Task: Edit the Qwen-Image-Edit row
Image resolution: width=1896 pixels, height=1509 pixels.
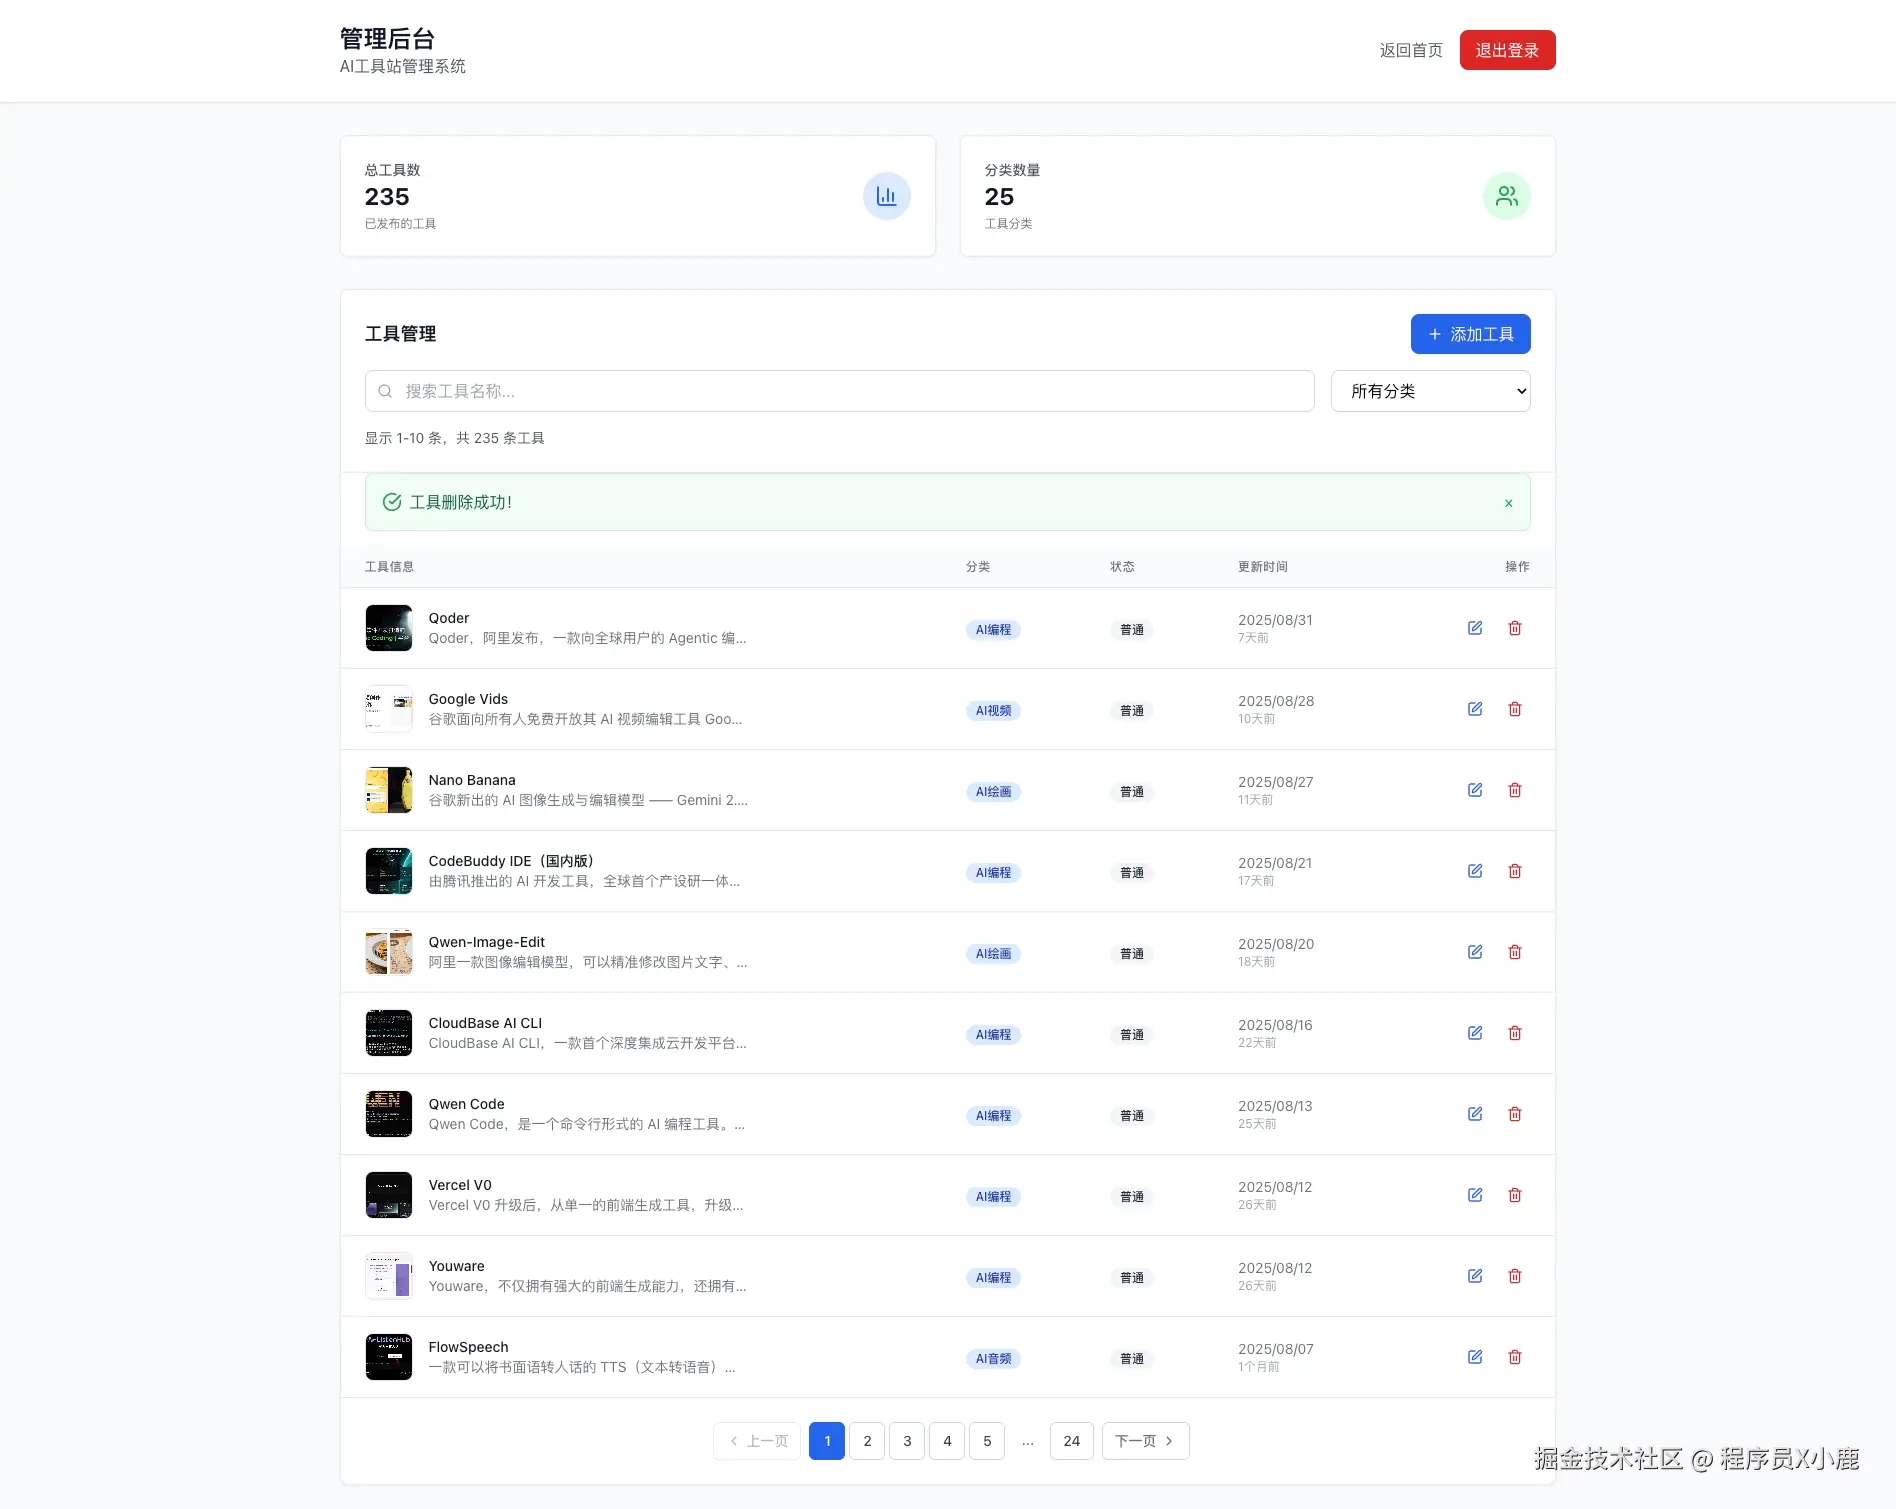Action: [1475, 952]
